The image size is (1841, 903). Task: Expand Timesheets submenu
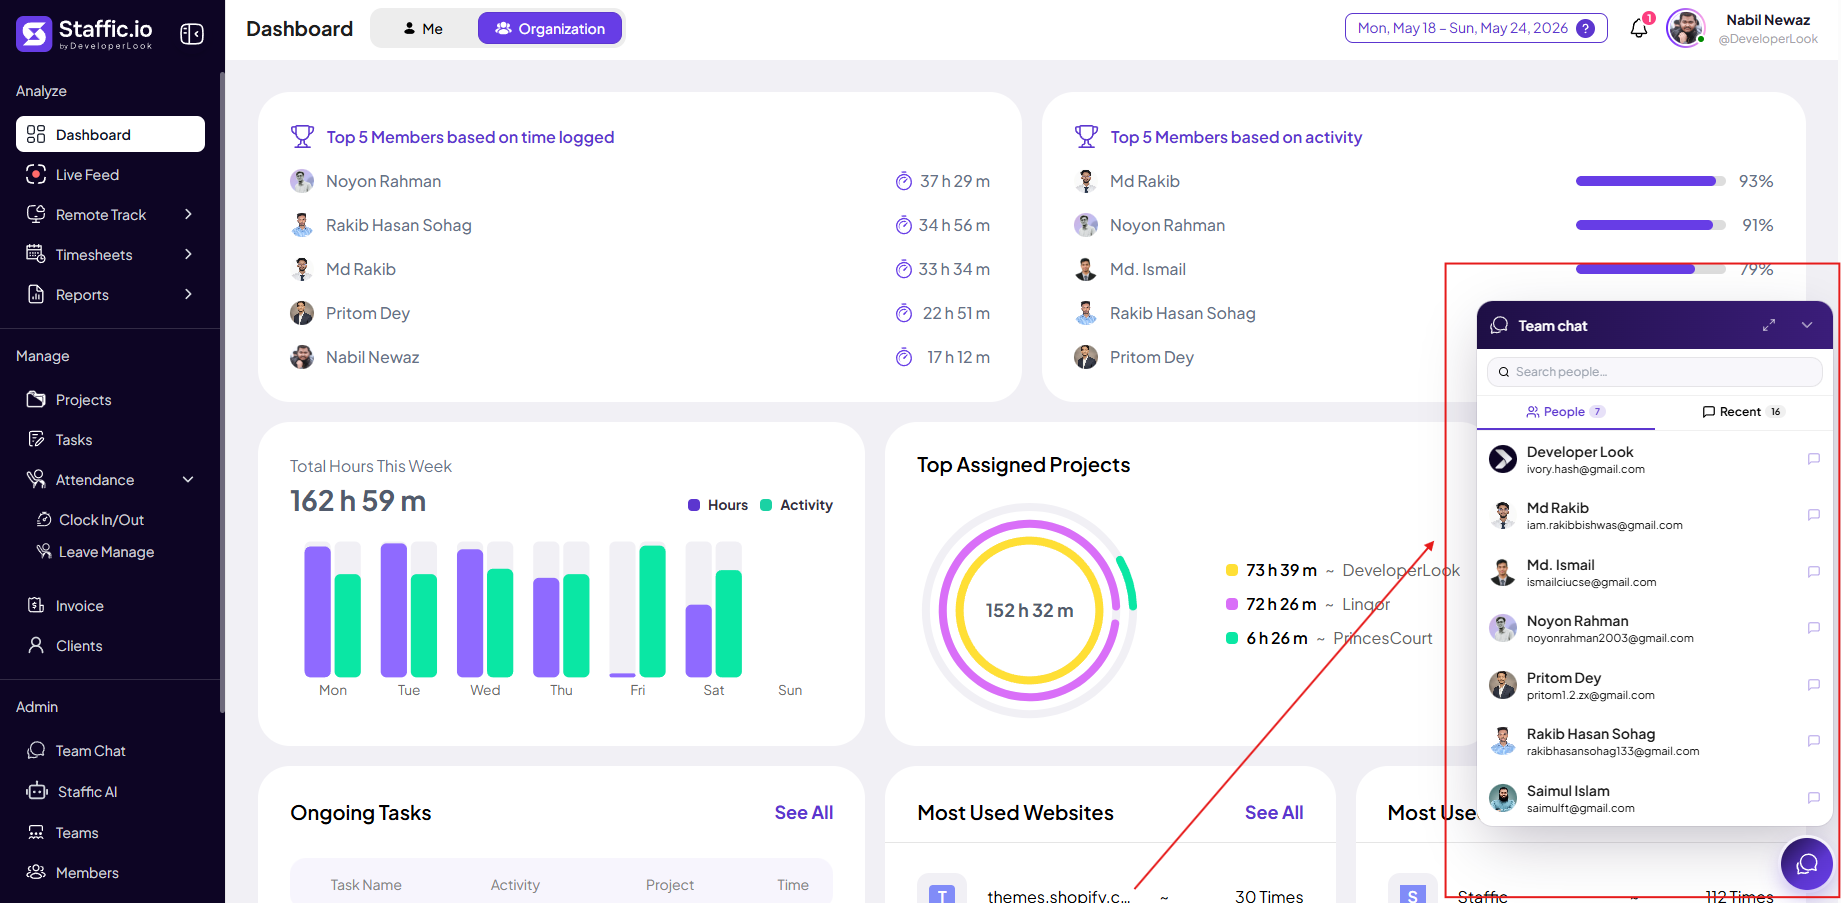tap(188, 254)
